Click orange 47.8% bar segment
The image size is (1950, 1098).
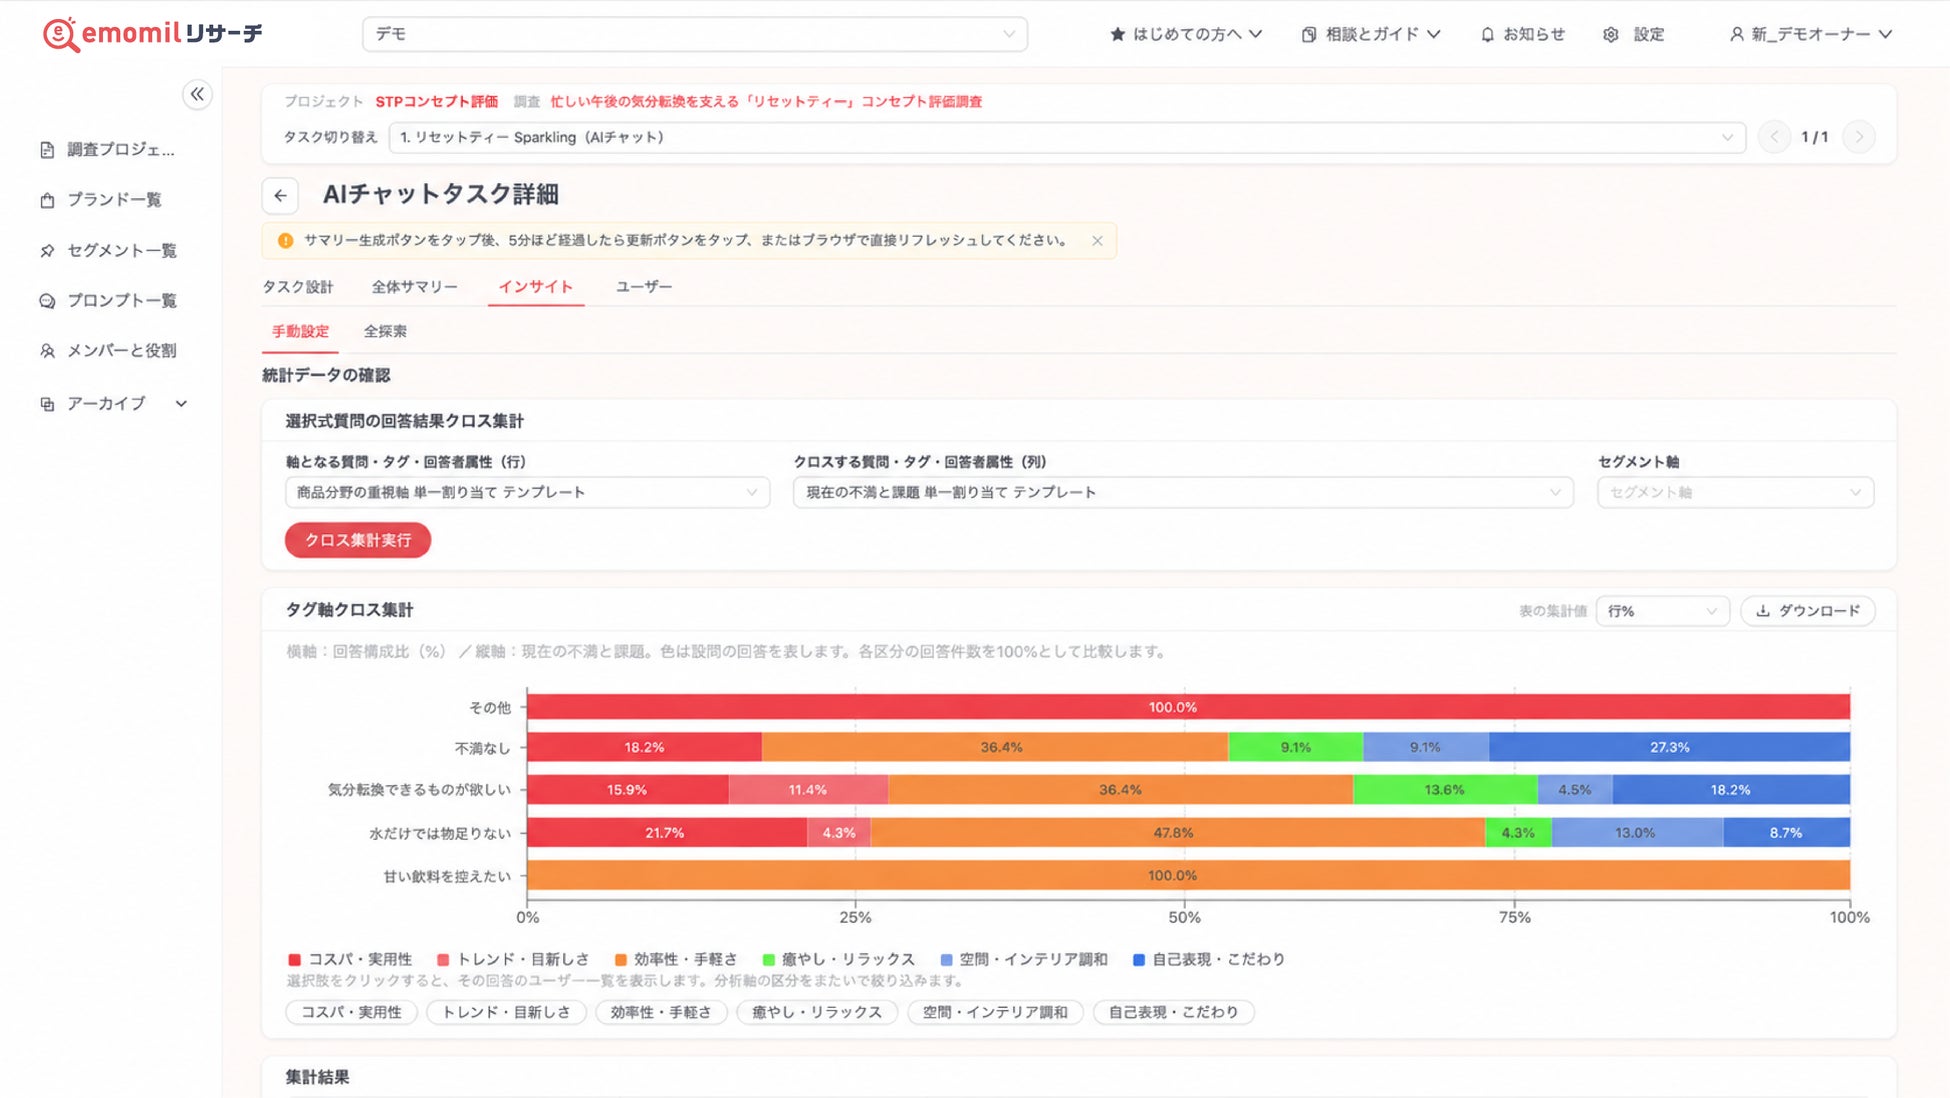coord(1177,832)
